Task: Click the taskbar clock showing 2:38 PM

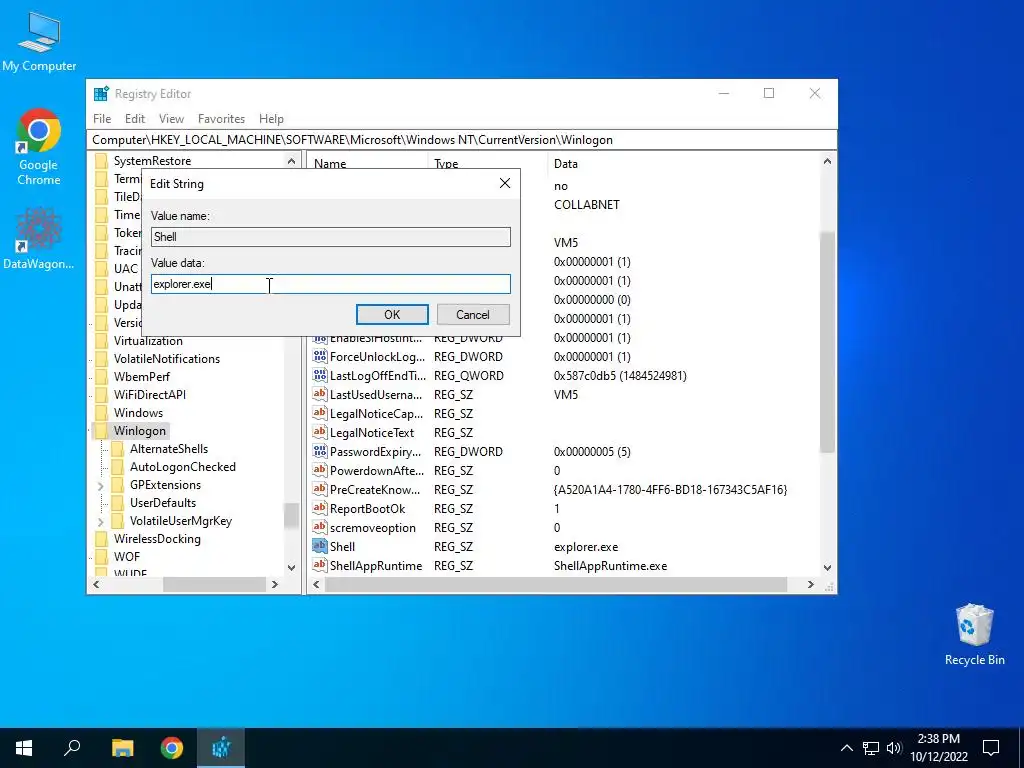Action: coord(938,748)
